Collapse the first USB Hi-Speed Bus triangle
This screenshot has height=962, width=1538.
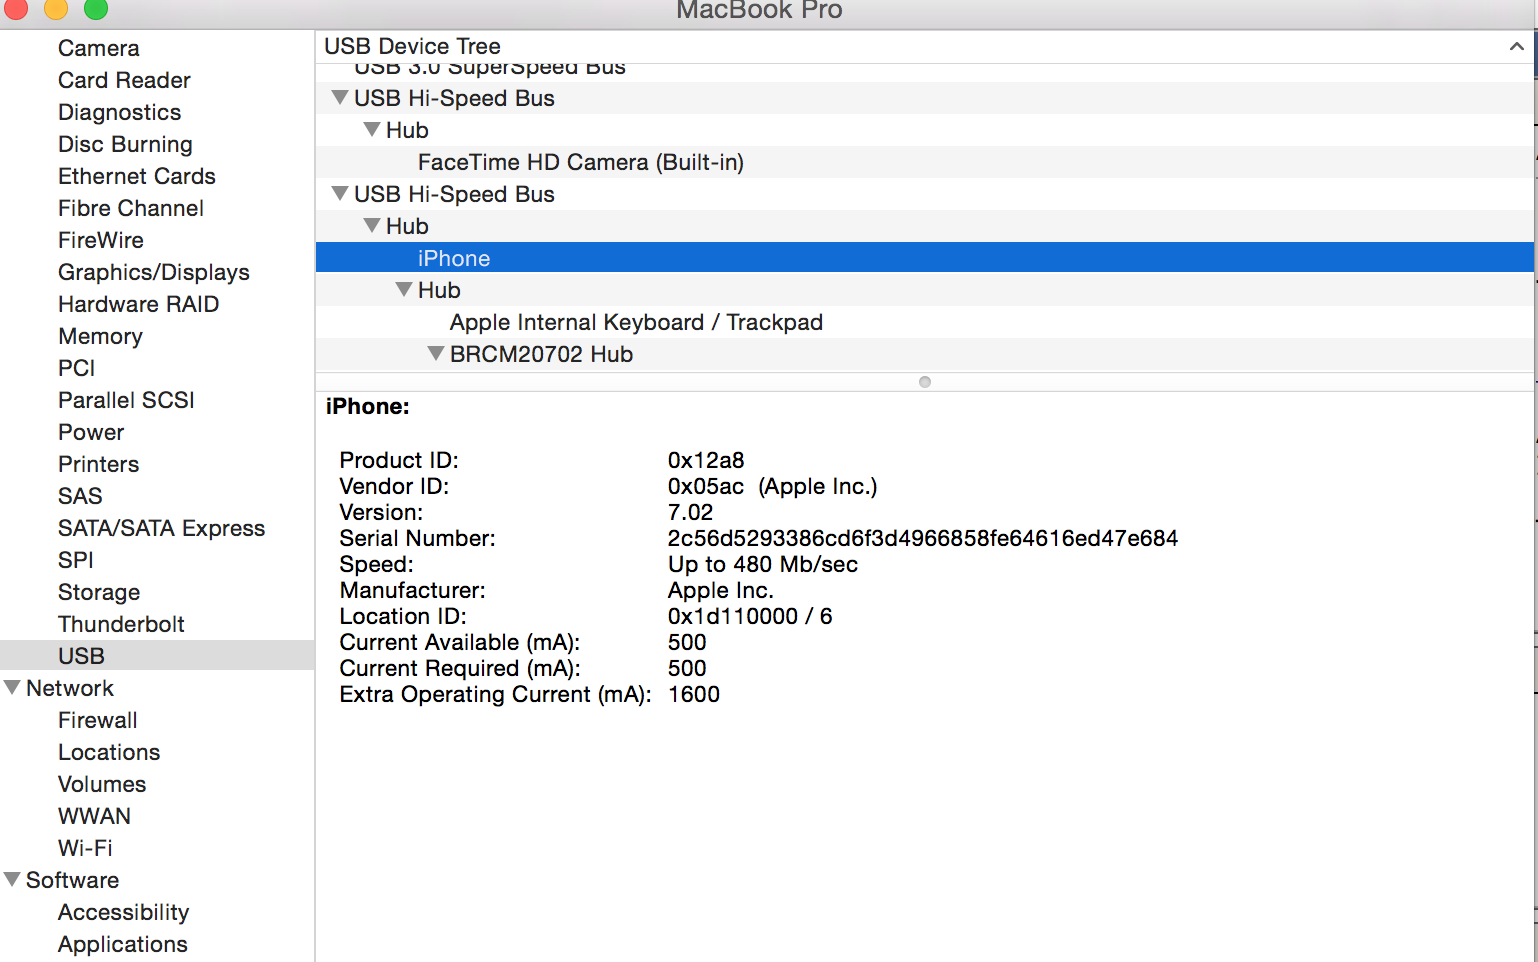tap(340, 98)
